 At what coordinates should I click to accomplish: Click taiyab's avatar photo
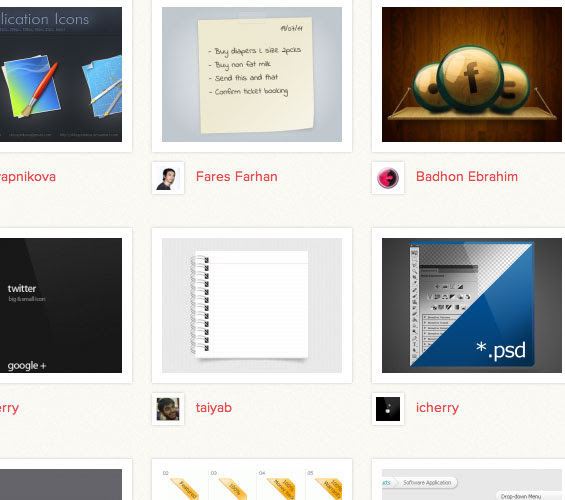click(168, 409)
